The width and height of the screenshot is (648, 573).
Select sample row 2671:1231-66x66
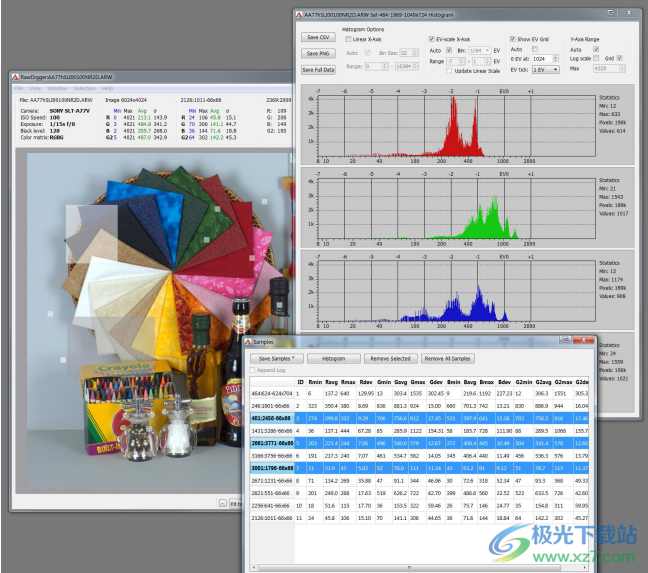pyautogui.click(x=419, y=481)
